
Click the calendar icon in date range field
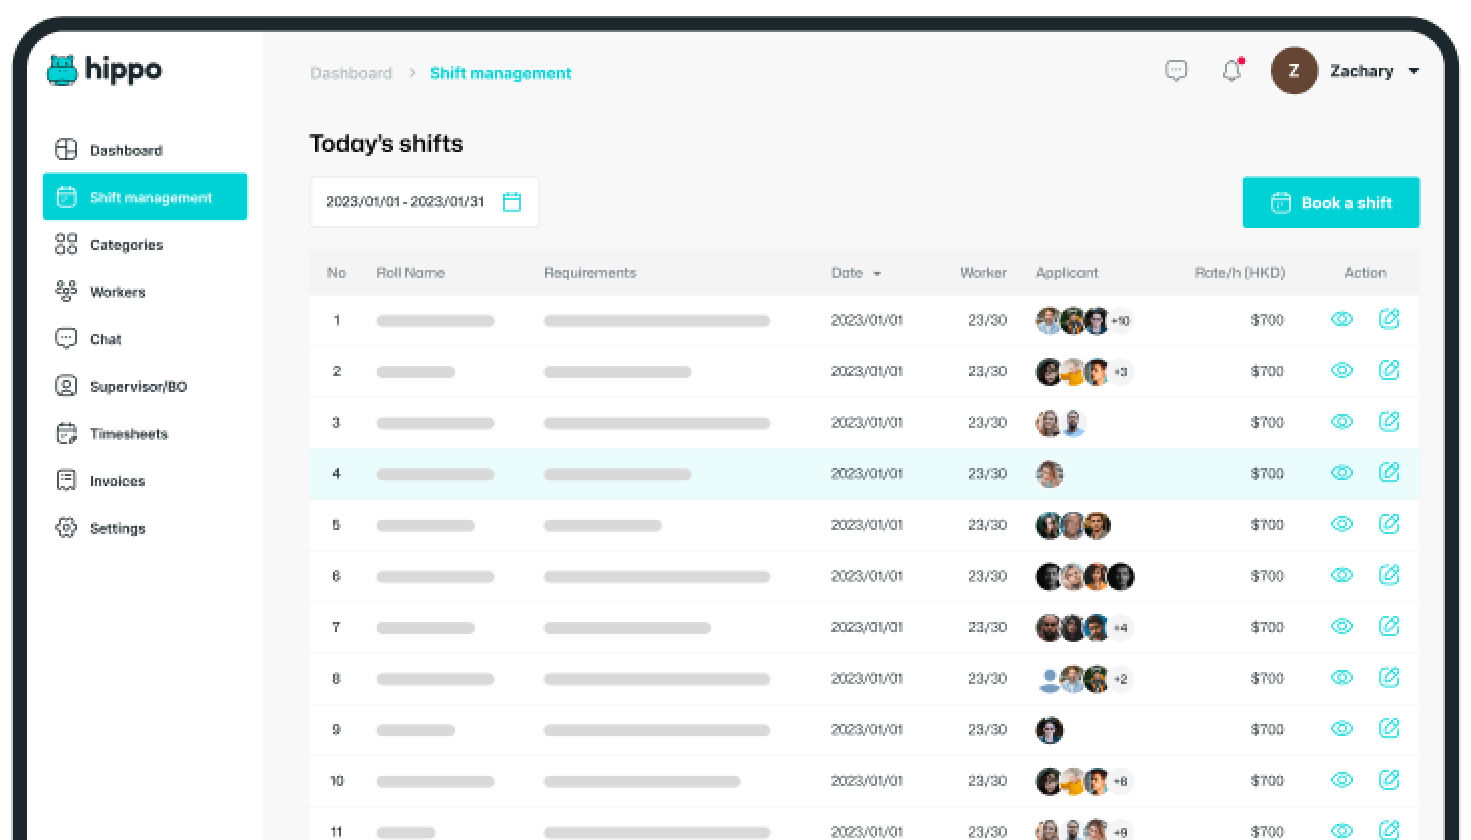512,202
